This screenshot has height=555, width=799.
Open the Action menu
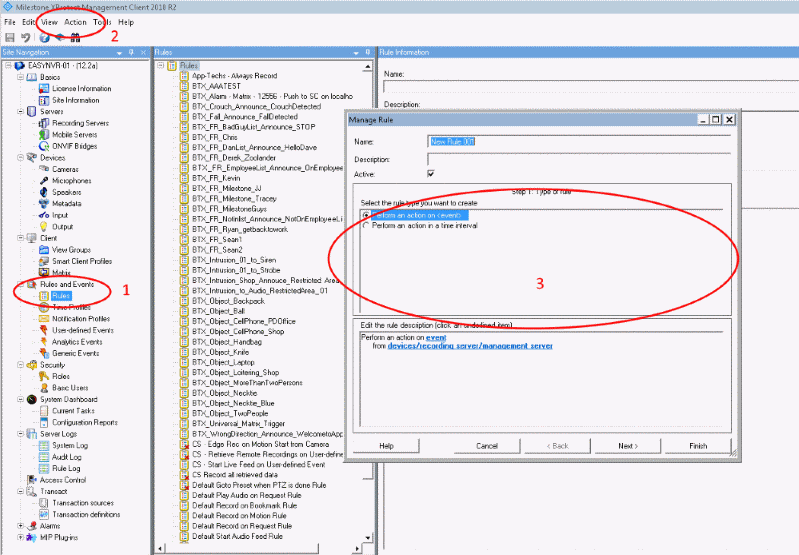point(75,22)
